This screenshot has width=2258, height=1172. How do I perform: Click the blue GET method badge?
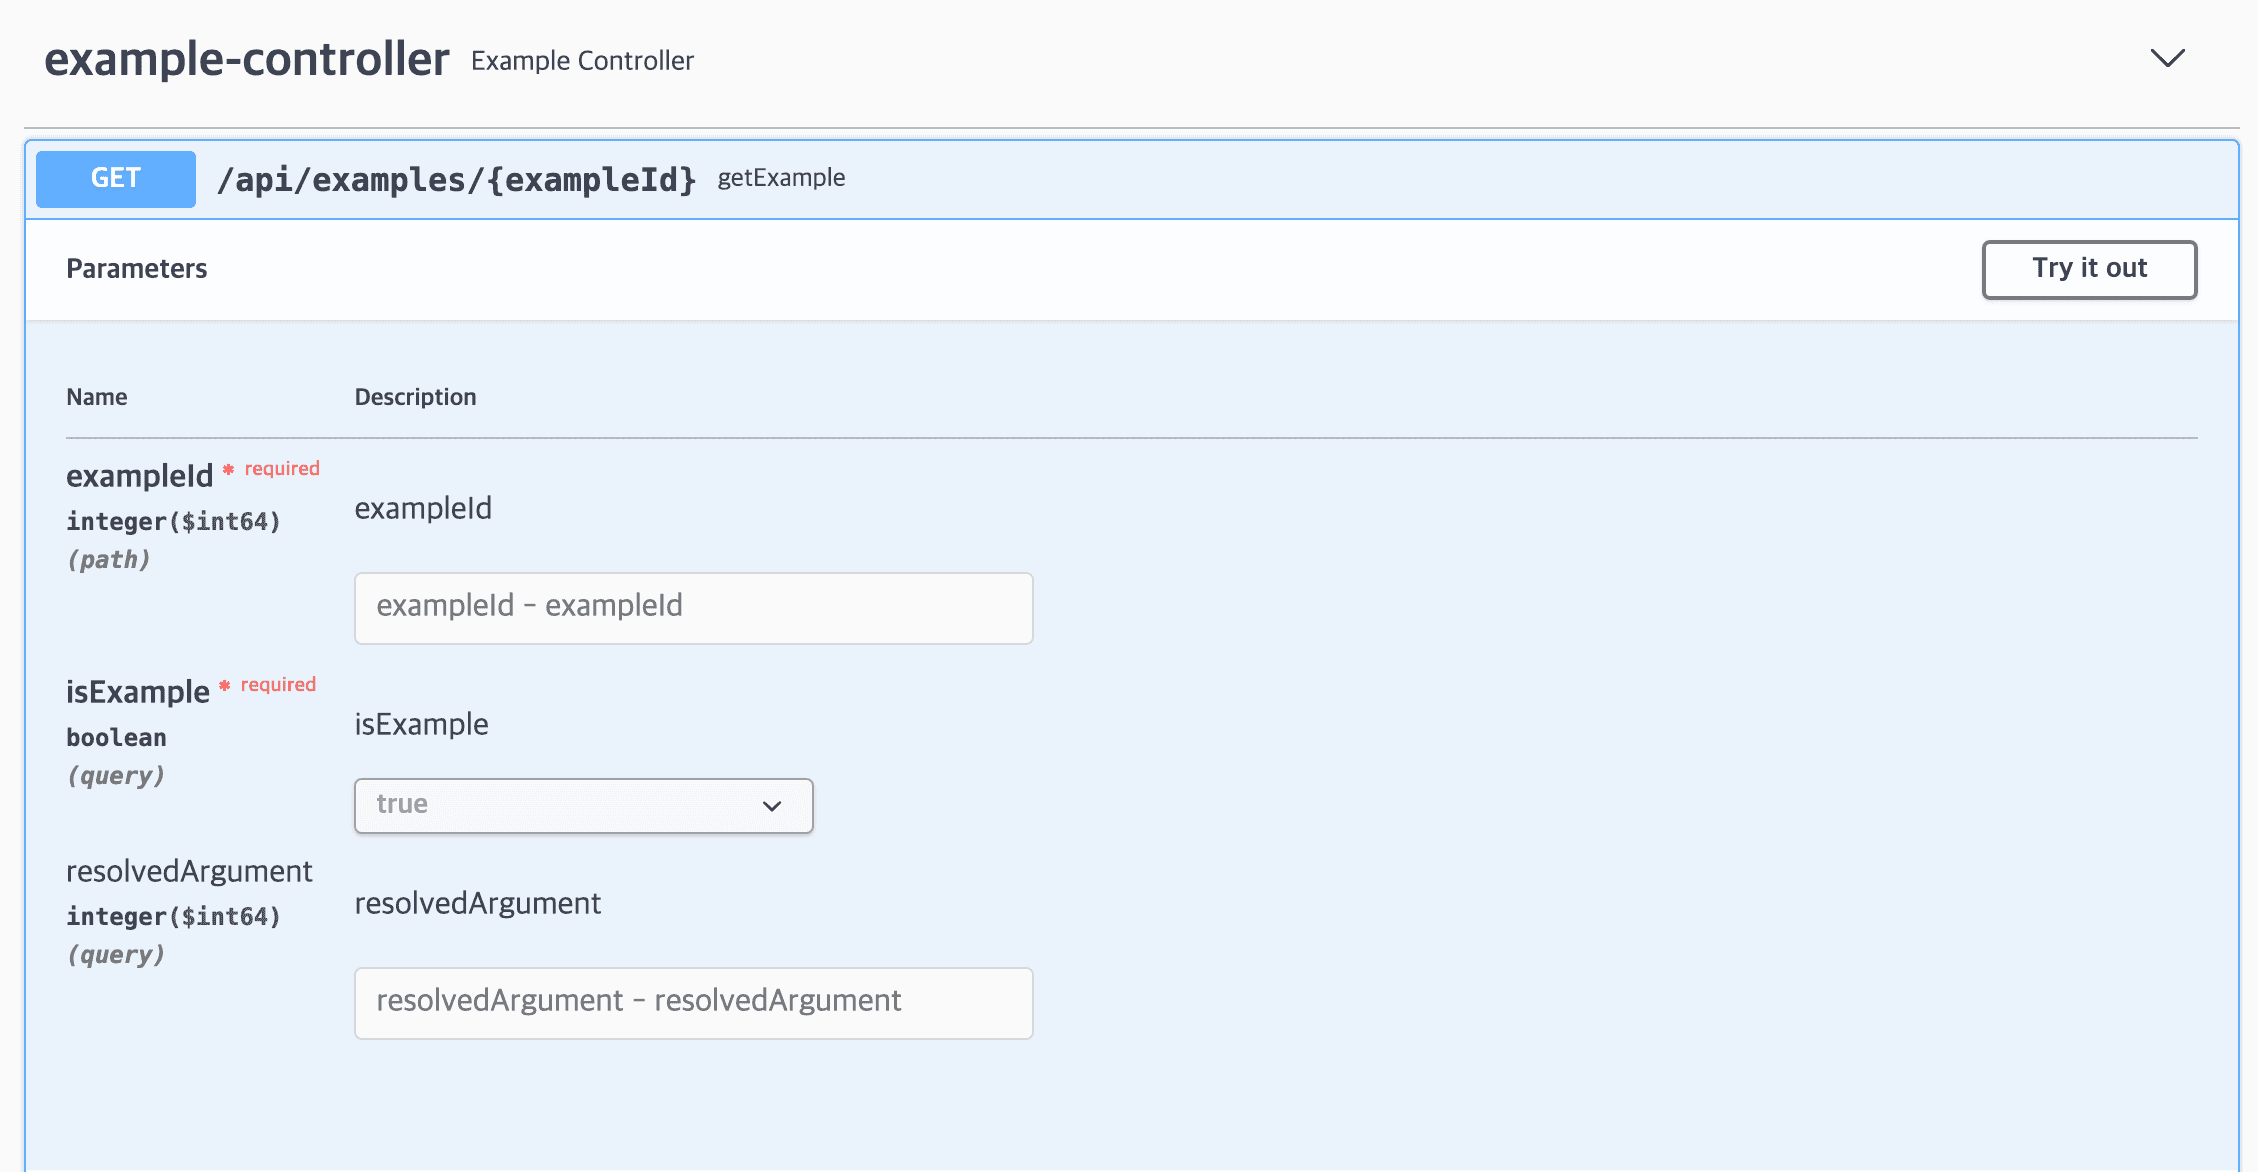click(116, 179)
